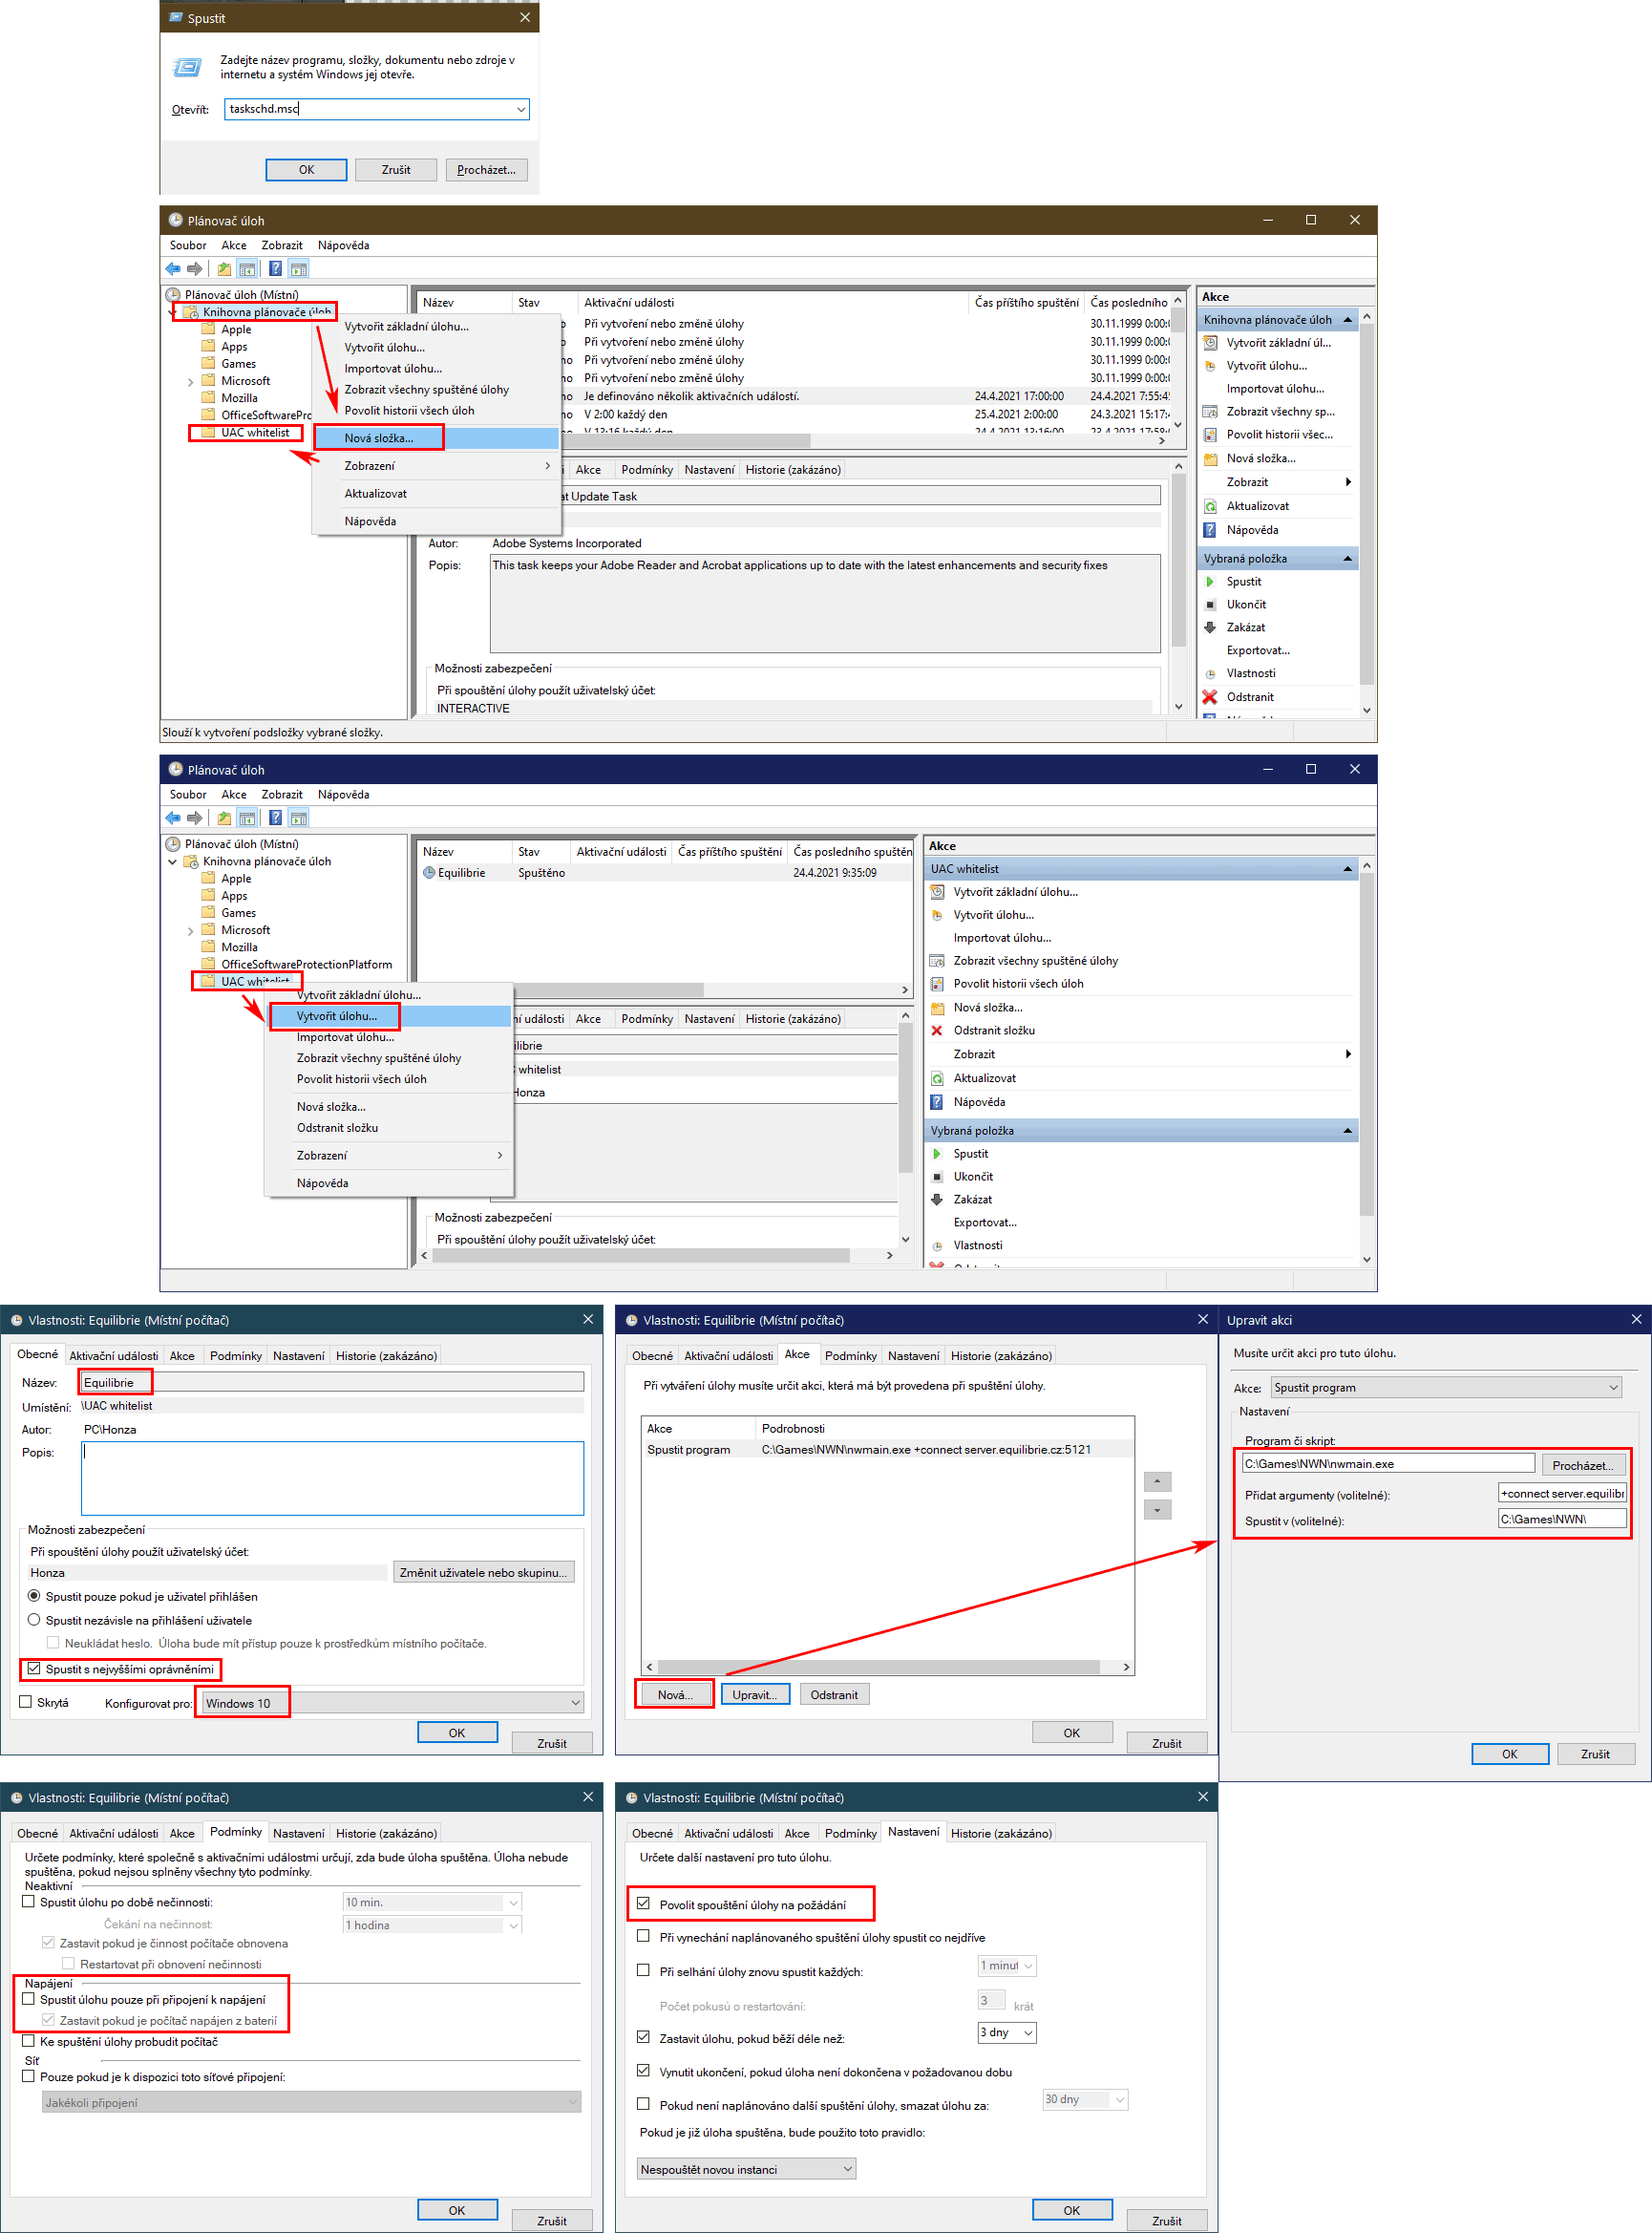
Task: Click 'Procházet...' in the Spustit dialog
Action: (x=486, y=170)
